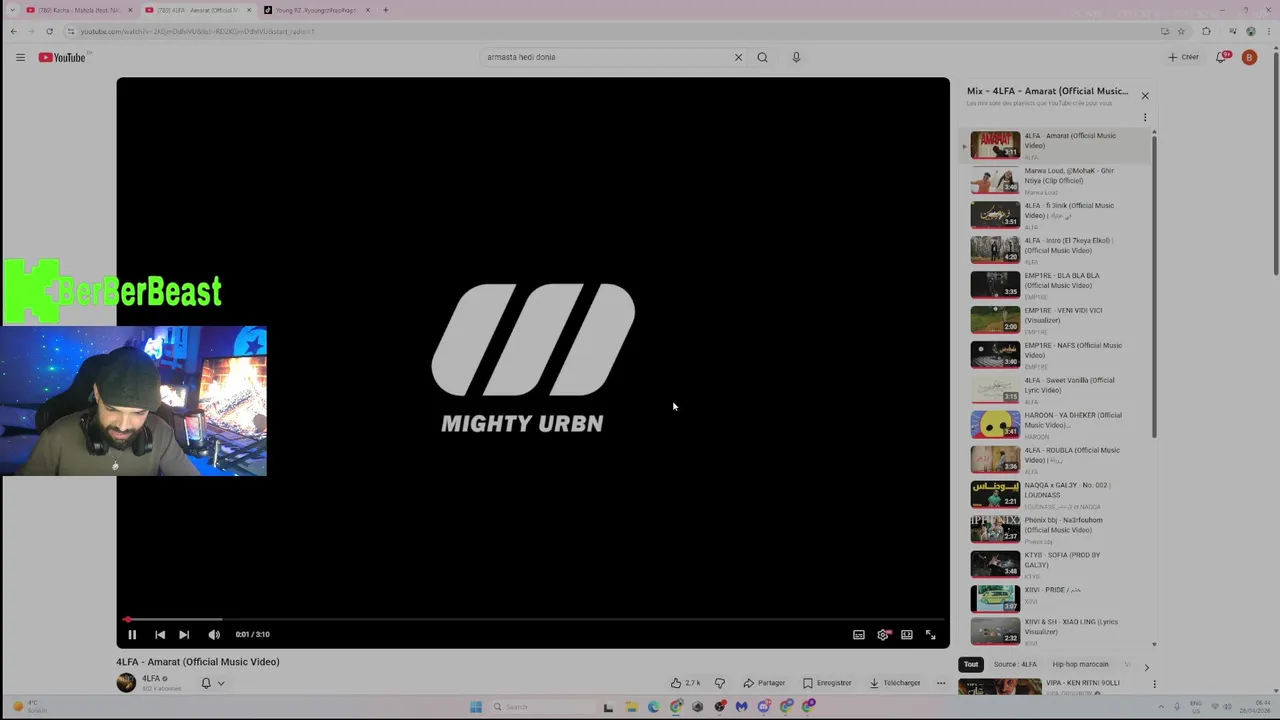Open YouTube notifications bell
This screenshot has height=720, width=1280.
click(x=1221, y=57)
